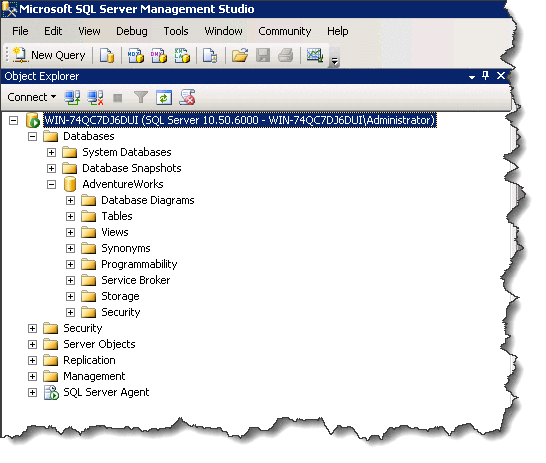Screen dimensions: 546x463
Task: Click the Analysis Services DMX Query icon
Action: [159, 55]
